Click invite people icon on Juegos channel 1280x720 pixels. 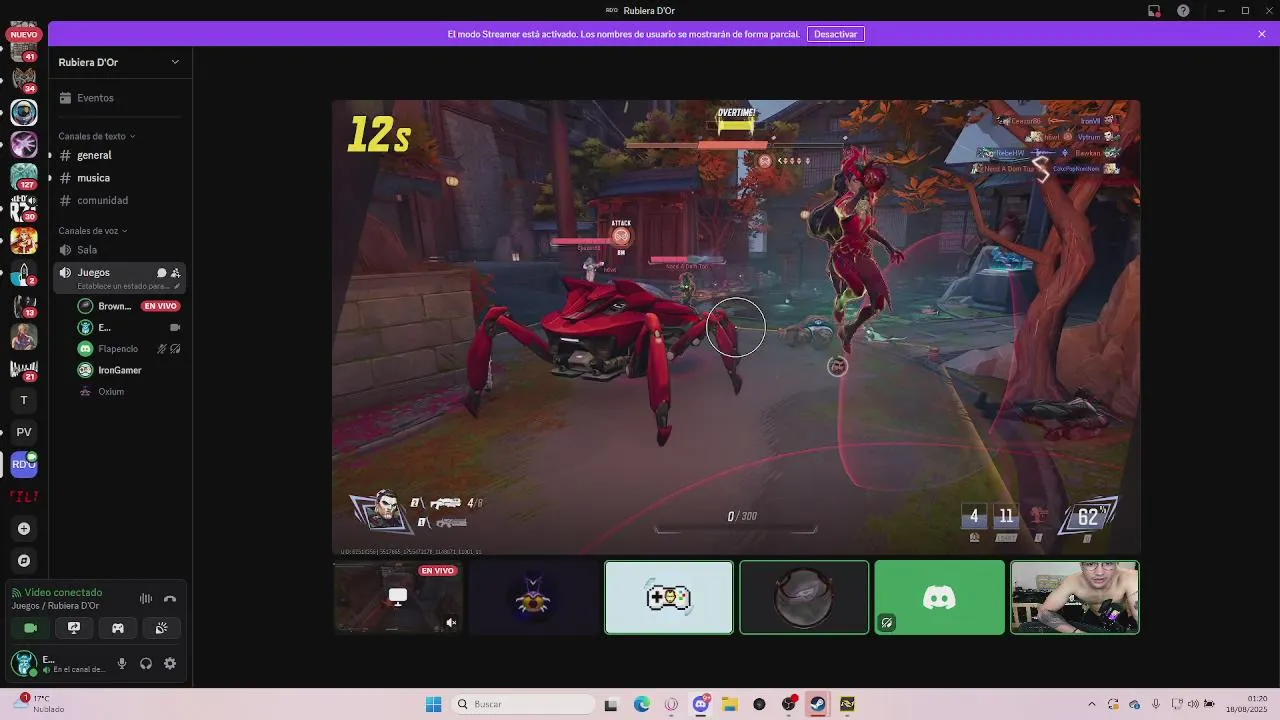pyautogui.click(x=175, y=272)
